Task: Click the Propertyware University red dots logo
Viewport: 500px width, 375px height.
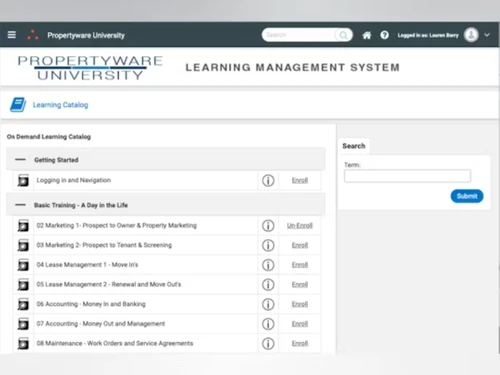Action: coord(33,35)
